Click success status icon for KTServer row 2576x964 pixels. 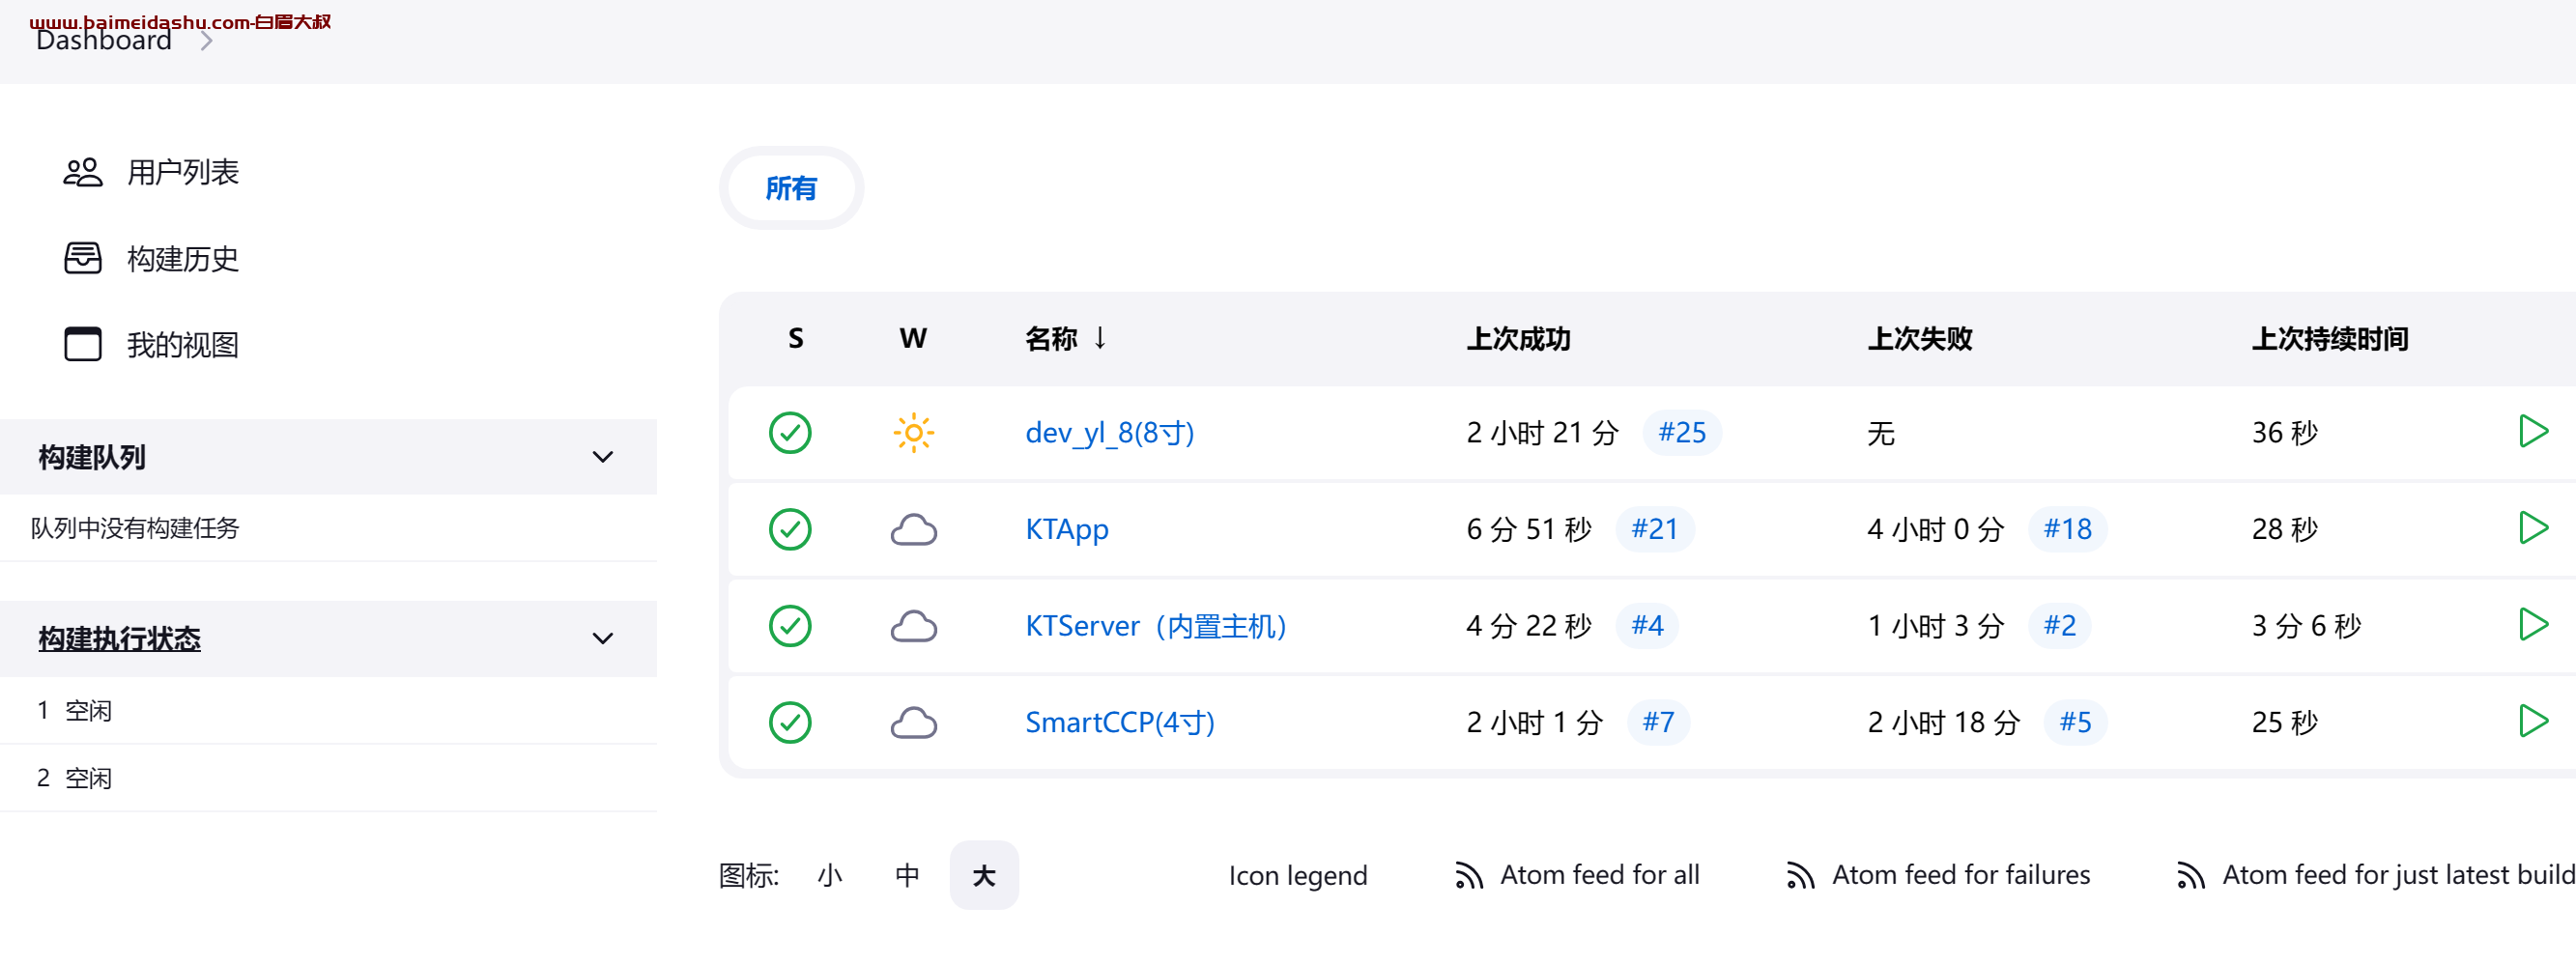click(790, 626)
